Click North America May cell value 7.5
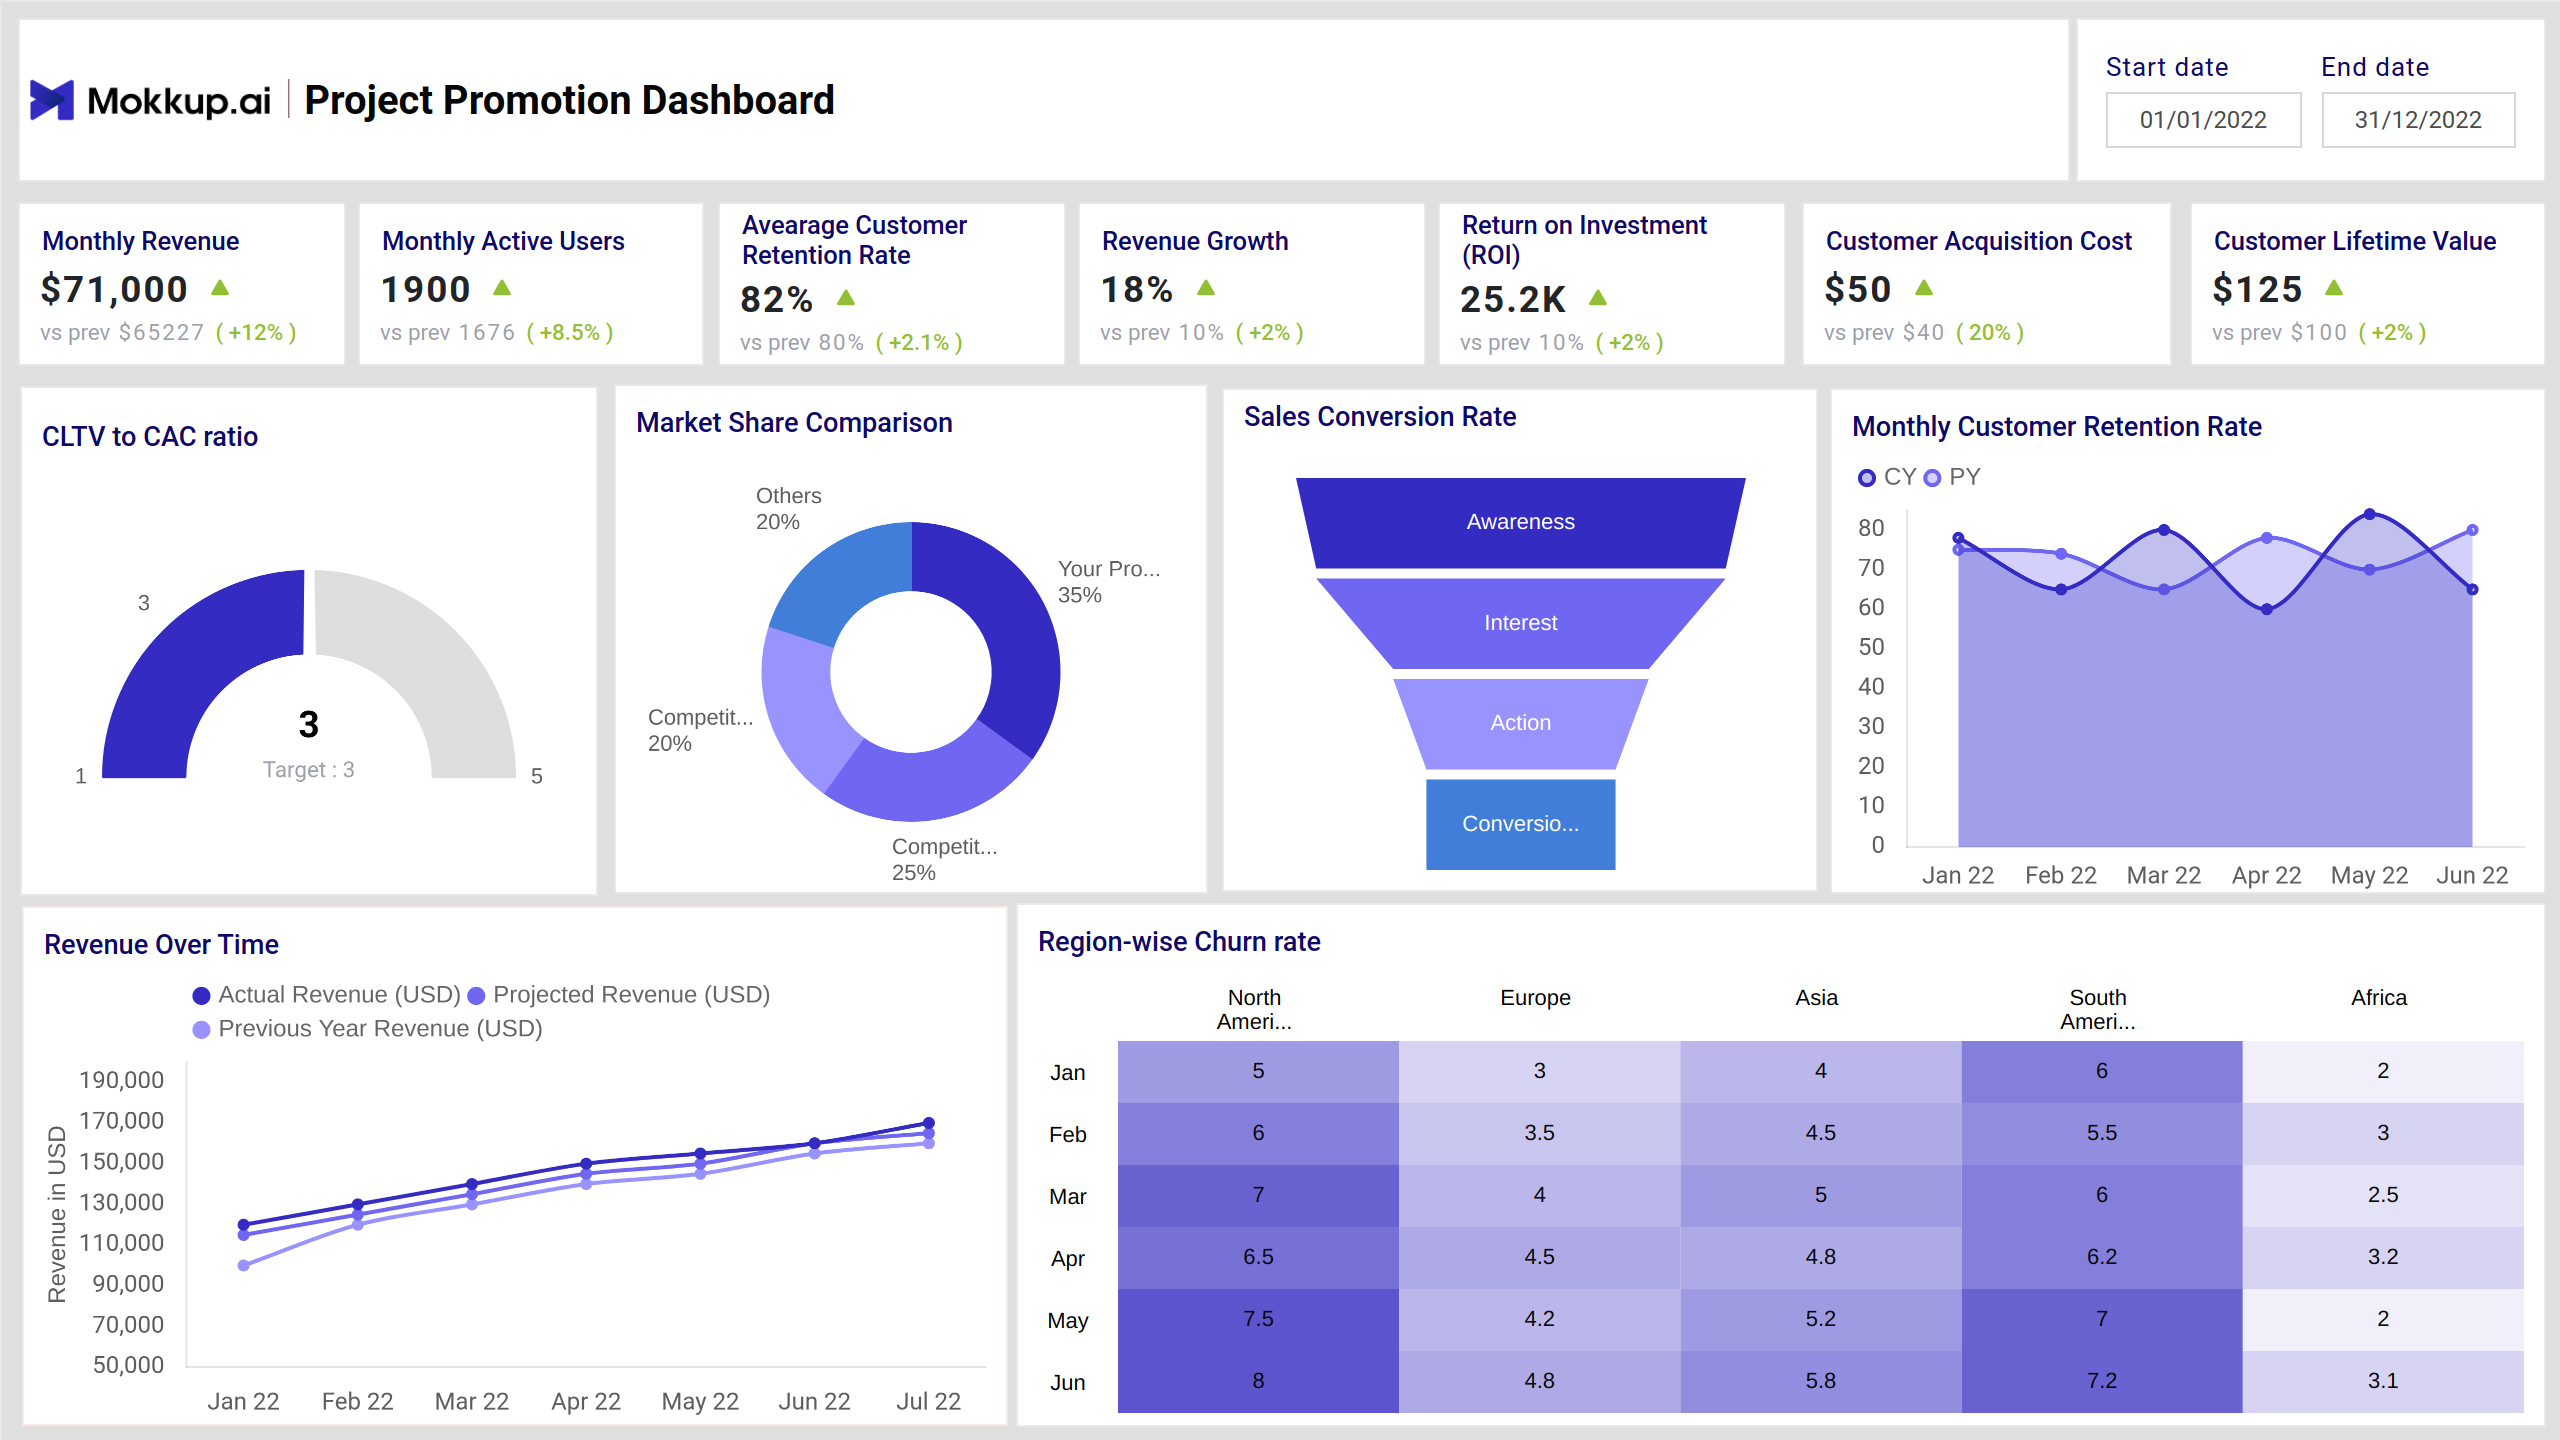 click(x=1258, y=1319)
